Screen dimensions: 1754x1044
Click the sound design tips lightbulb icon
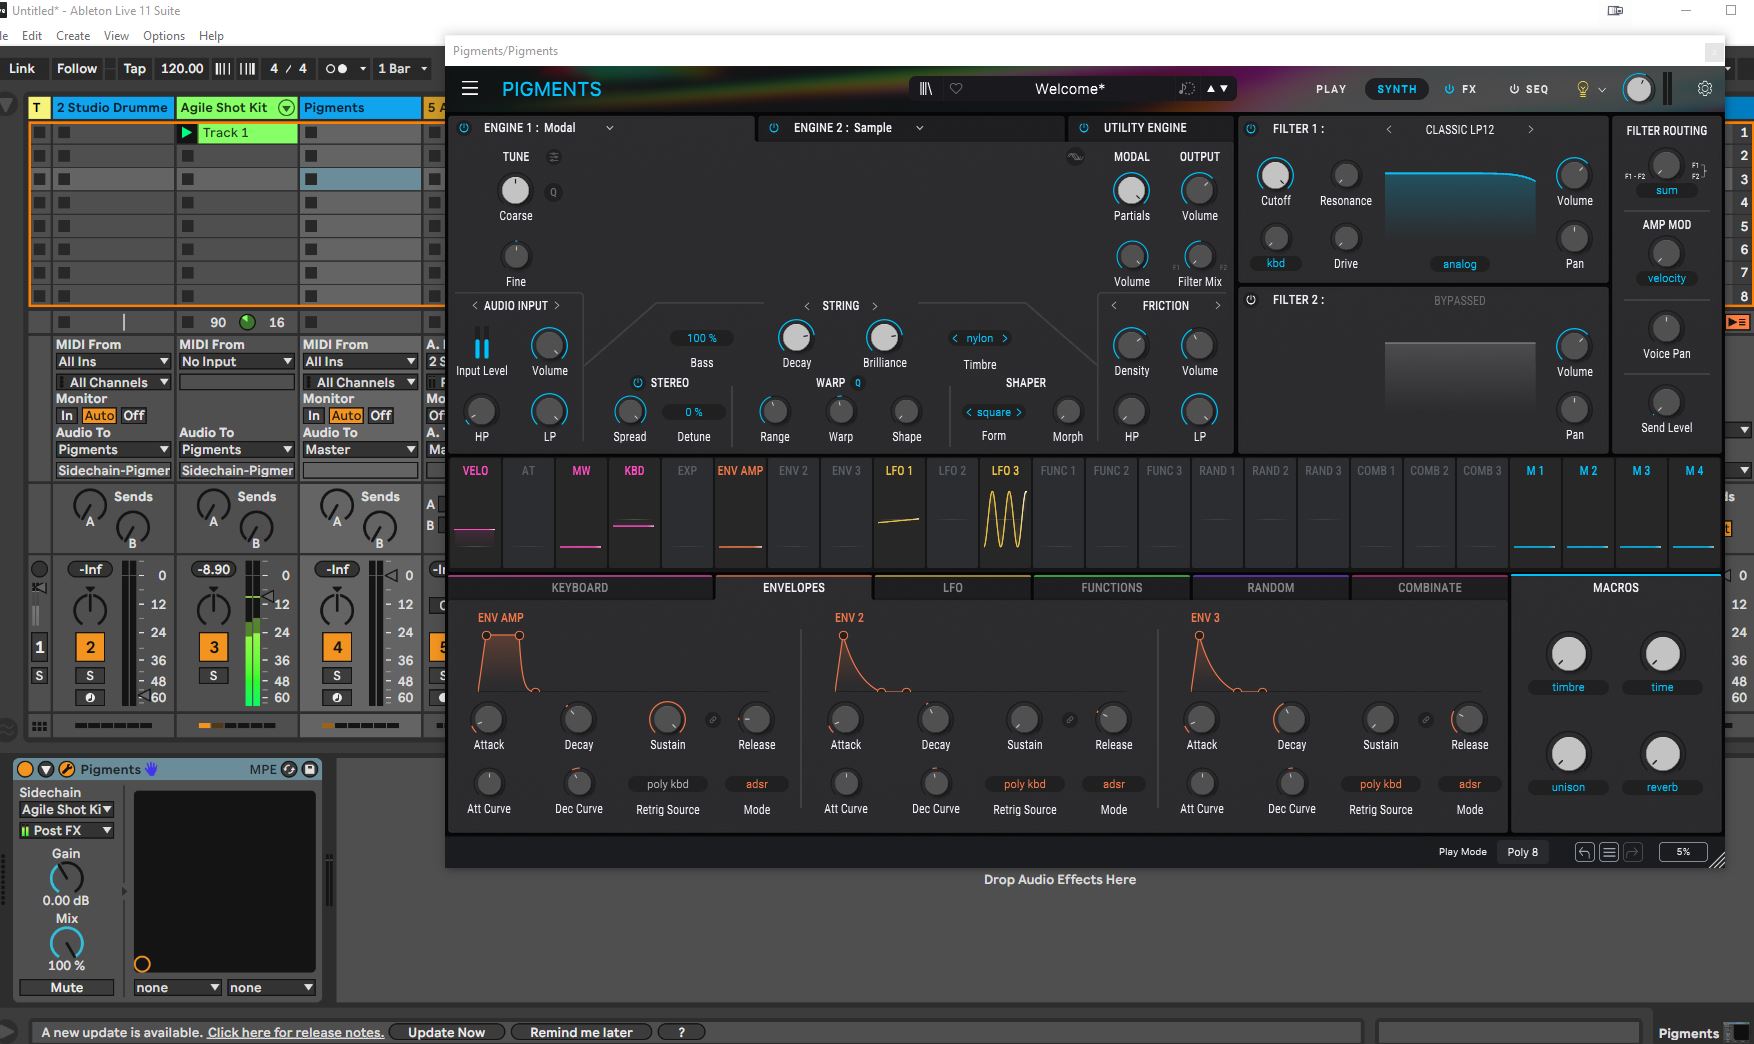[1582, 89]
